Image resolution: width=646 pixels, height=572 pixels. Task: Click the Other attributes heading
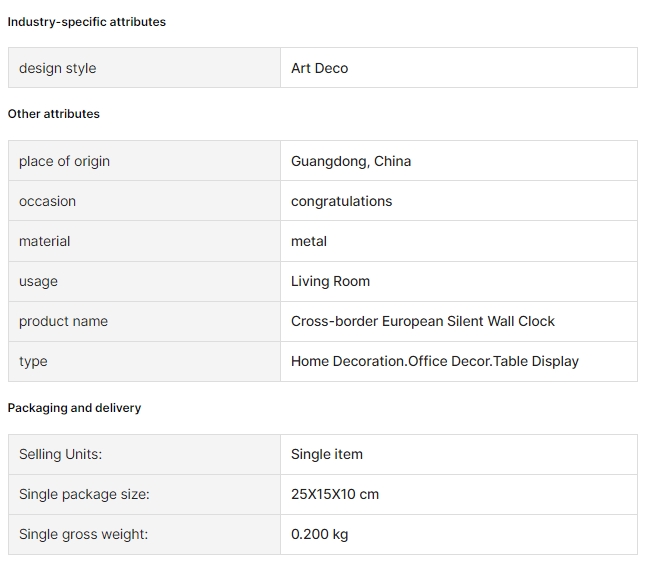[54, 114]
